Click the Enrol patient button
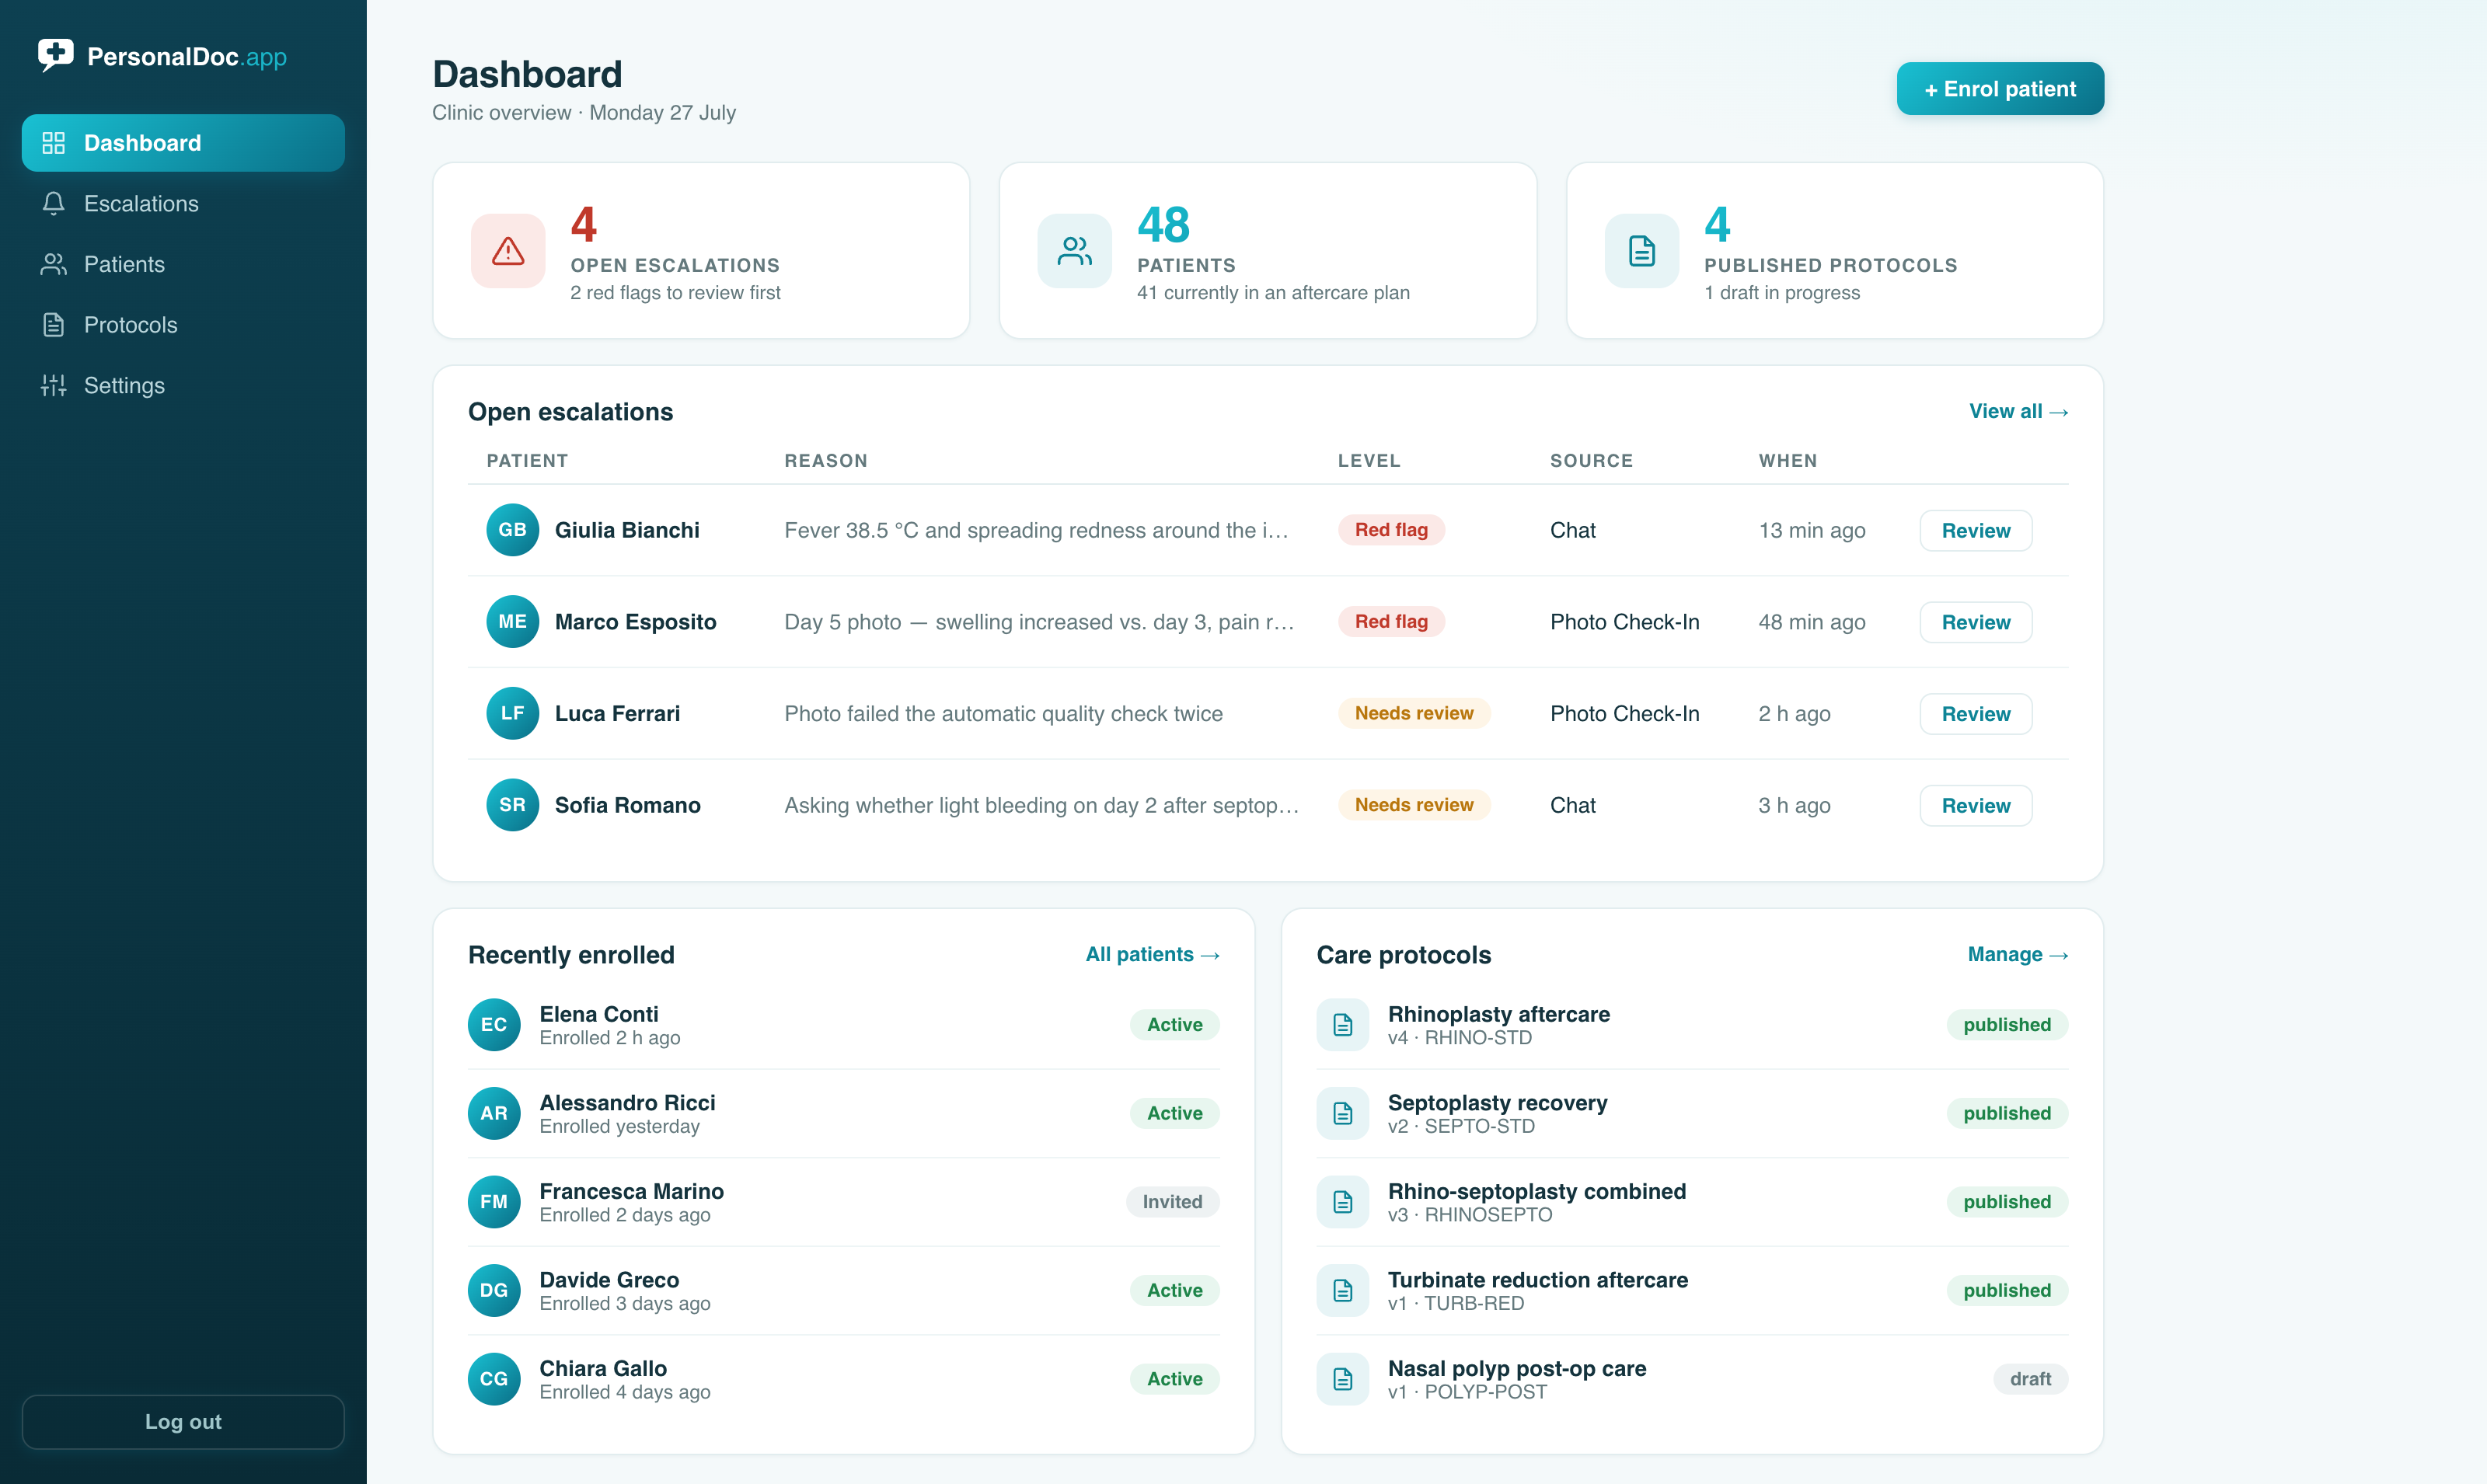Image resolution: width=2487 pixels, height=1484 pixels. point(2000,89)
